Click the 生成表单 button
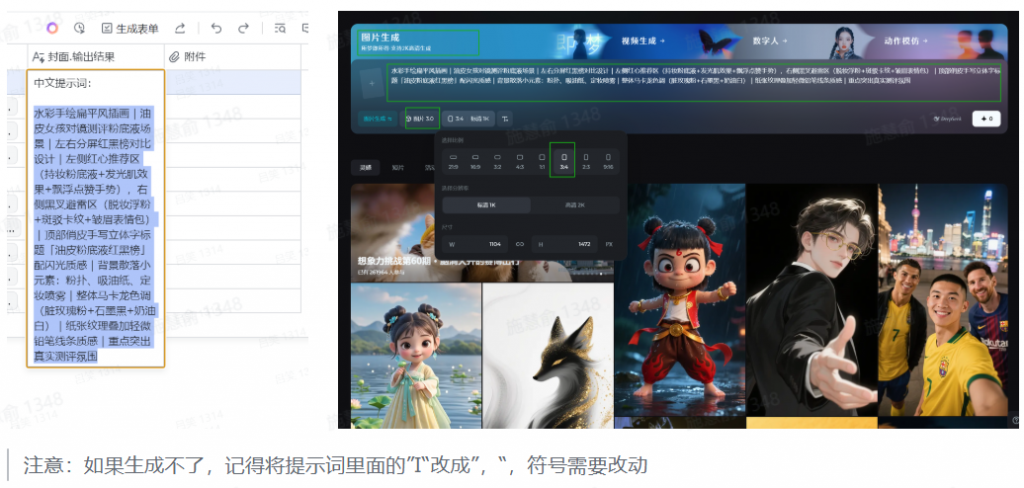The image size is (1024, 488). (x=131, y=28)
